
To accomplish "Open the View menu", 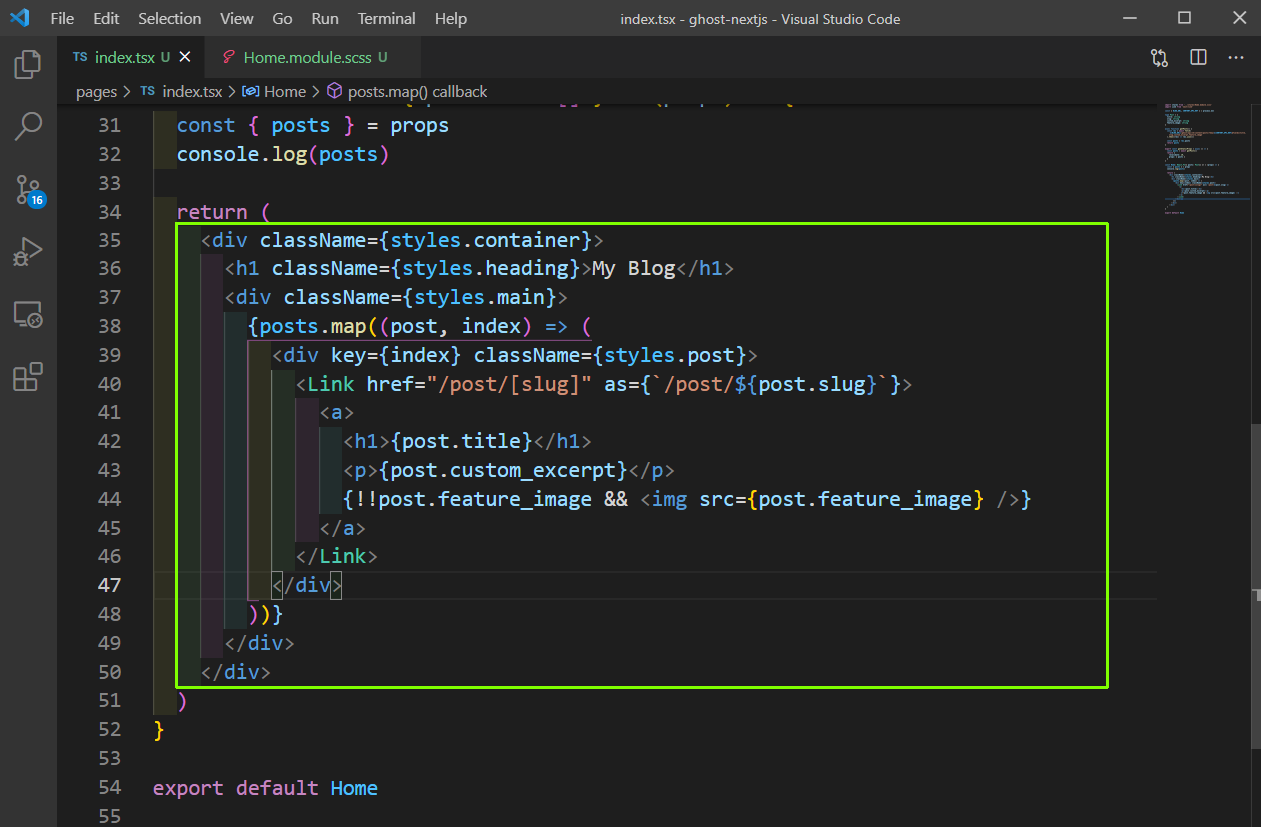I will coord(237,18).
